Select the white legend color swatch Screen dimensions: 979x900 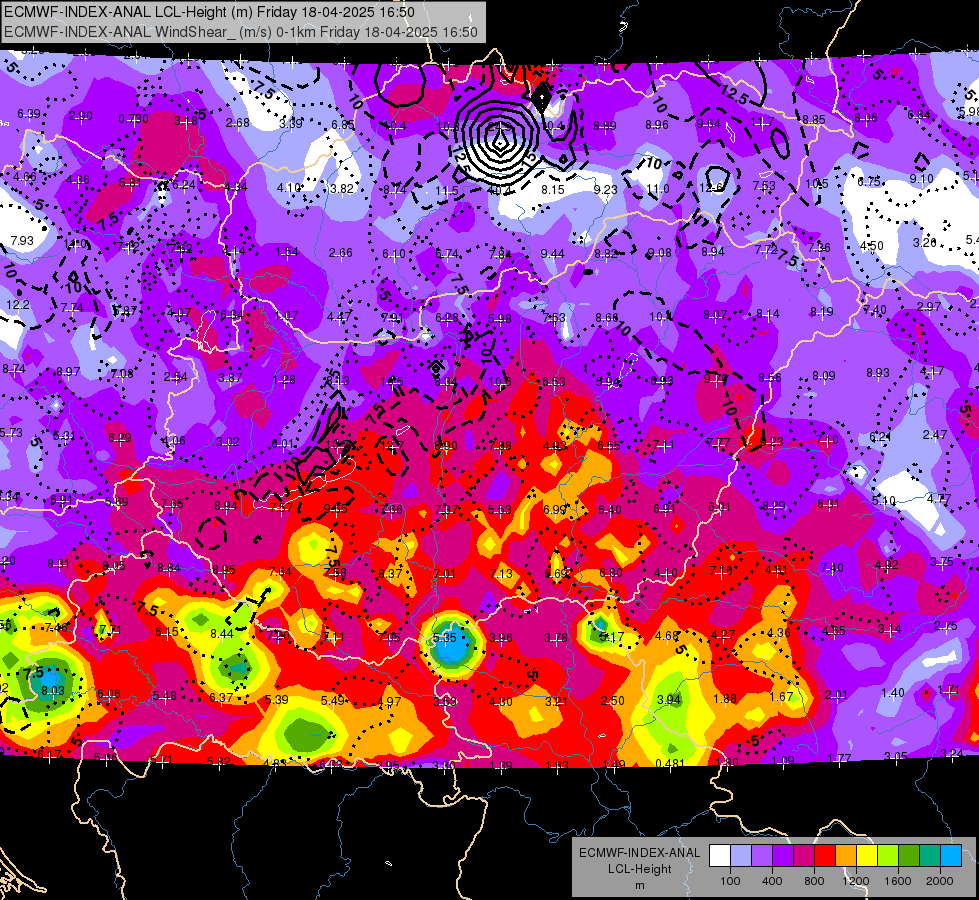719,856
